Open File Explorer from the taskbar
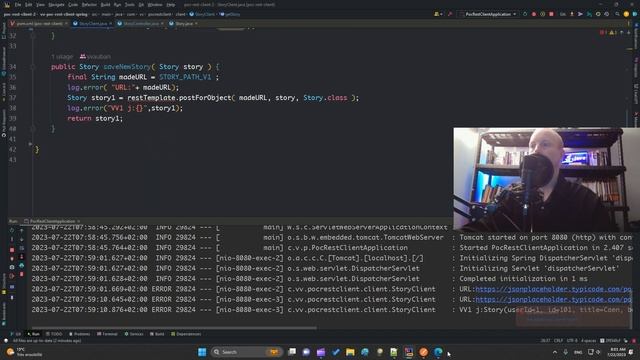The image size is (640, 360). point(350,352)
